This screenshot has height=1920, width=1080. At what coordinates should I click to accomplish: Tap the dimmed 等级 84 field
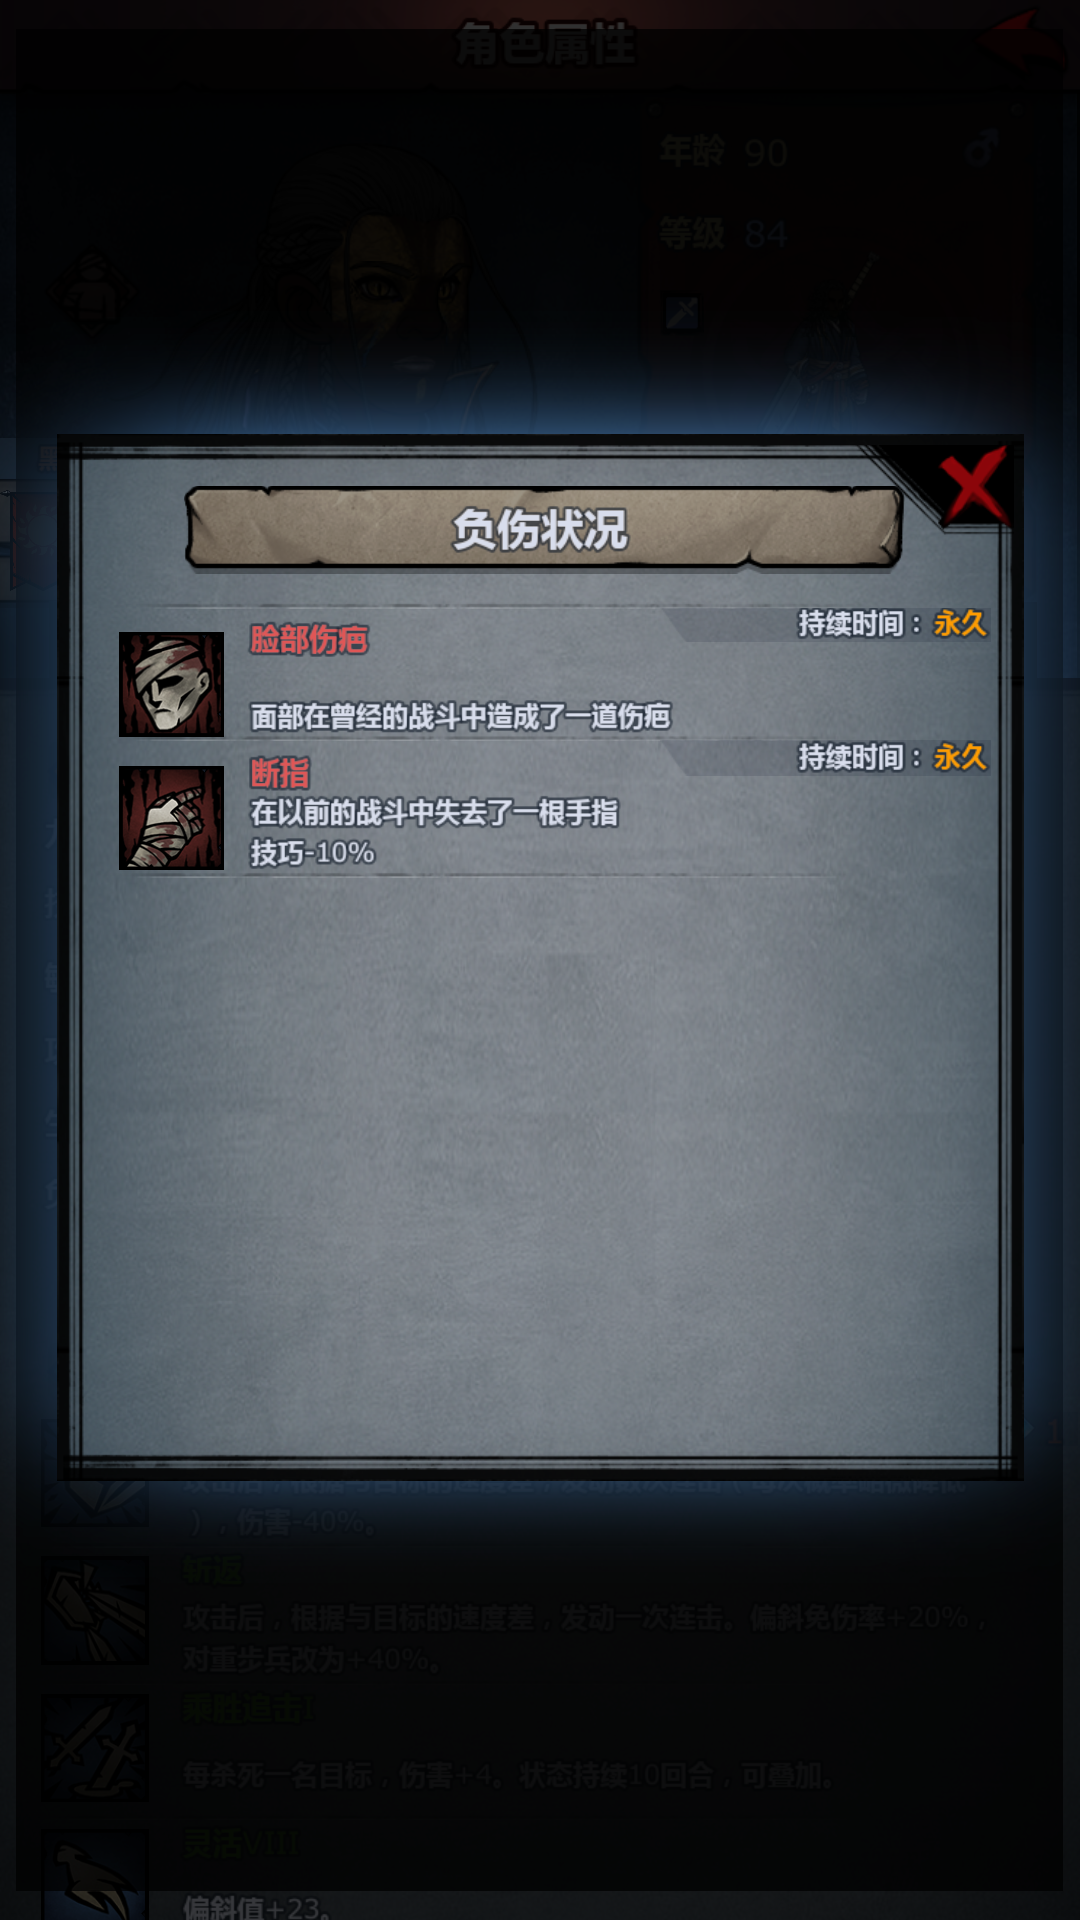point(723,234)
